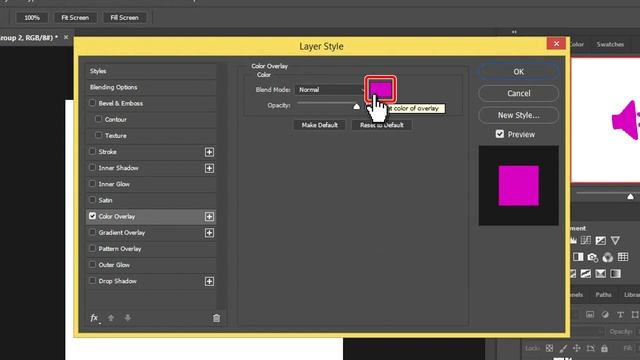This screenshot has height=360, width=640.
Task: Add another Stroke effect with plus icon
Action: click(x=209, y=152)
